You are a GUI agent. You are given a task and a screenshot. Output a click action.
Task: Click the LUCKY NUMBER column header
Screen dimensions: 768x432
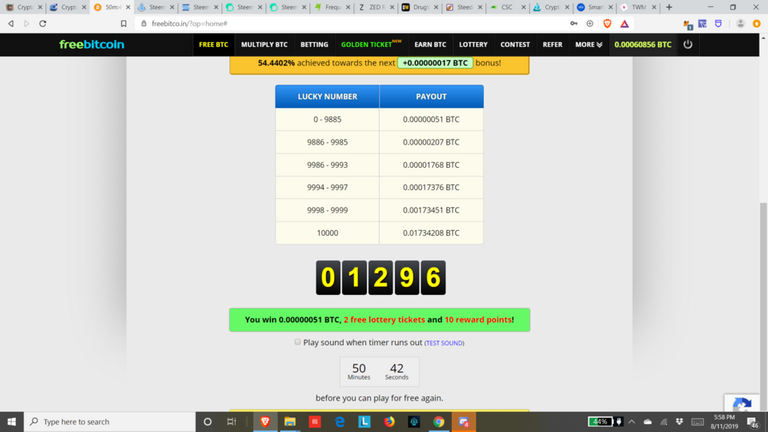[327, 96]
